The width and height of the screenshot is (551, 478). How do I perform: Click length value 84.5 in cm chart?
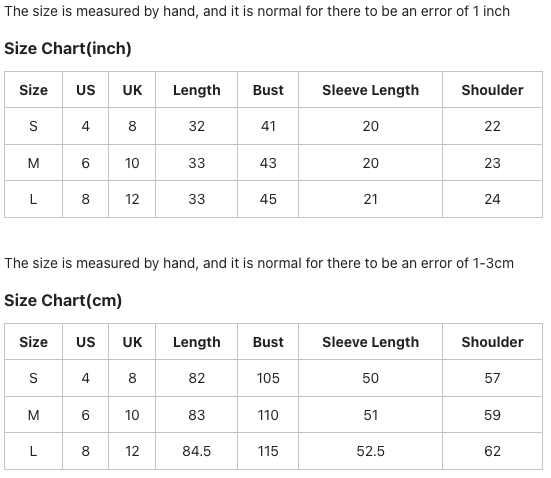(x=197, y=451)
